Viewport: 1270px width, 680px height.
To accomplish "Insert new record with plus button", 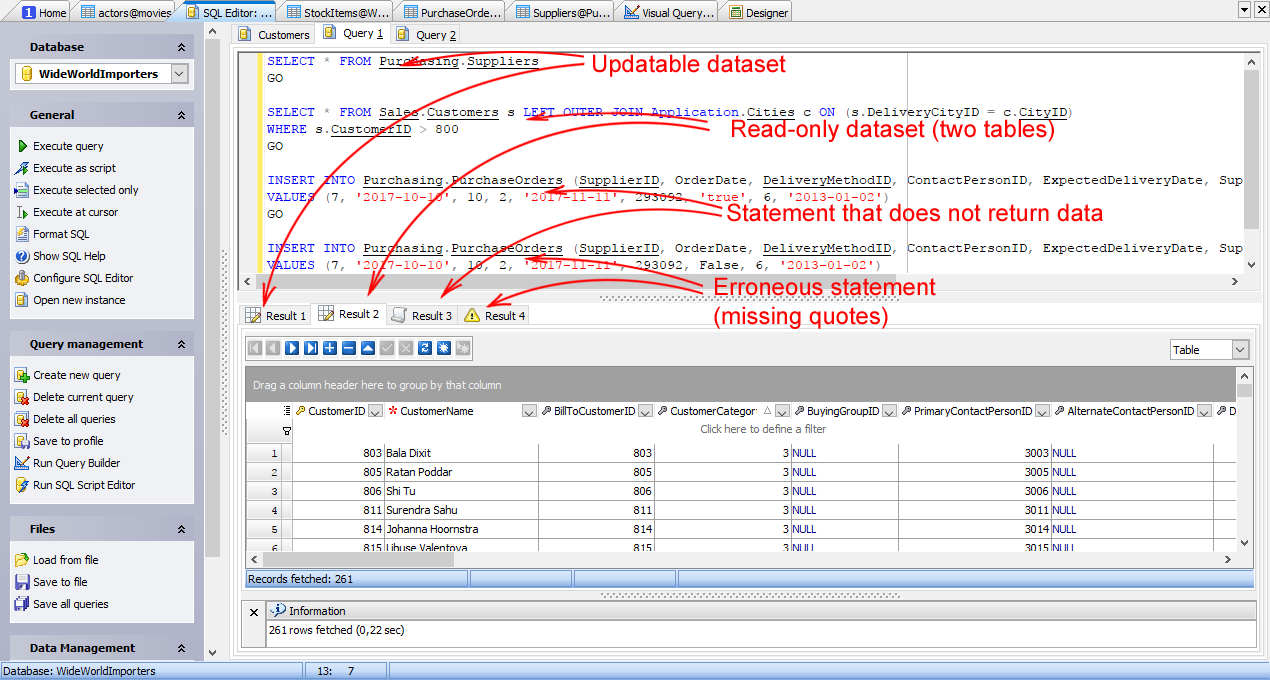I will coord(330,348).
